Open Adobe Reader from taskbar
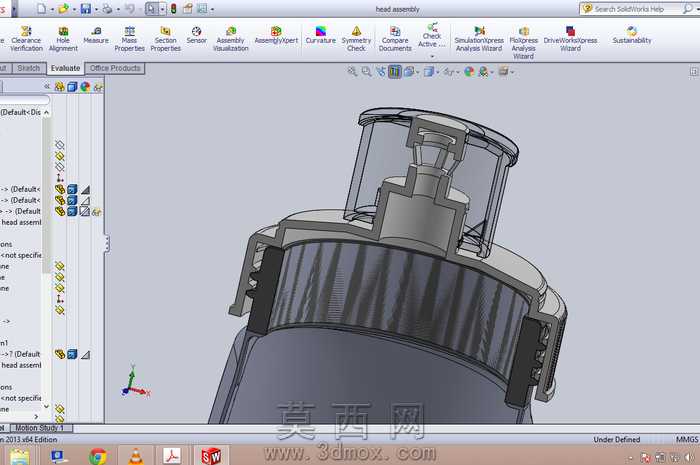The width and height of the screenshot is (700, 465). coord(172,457)
